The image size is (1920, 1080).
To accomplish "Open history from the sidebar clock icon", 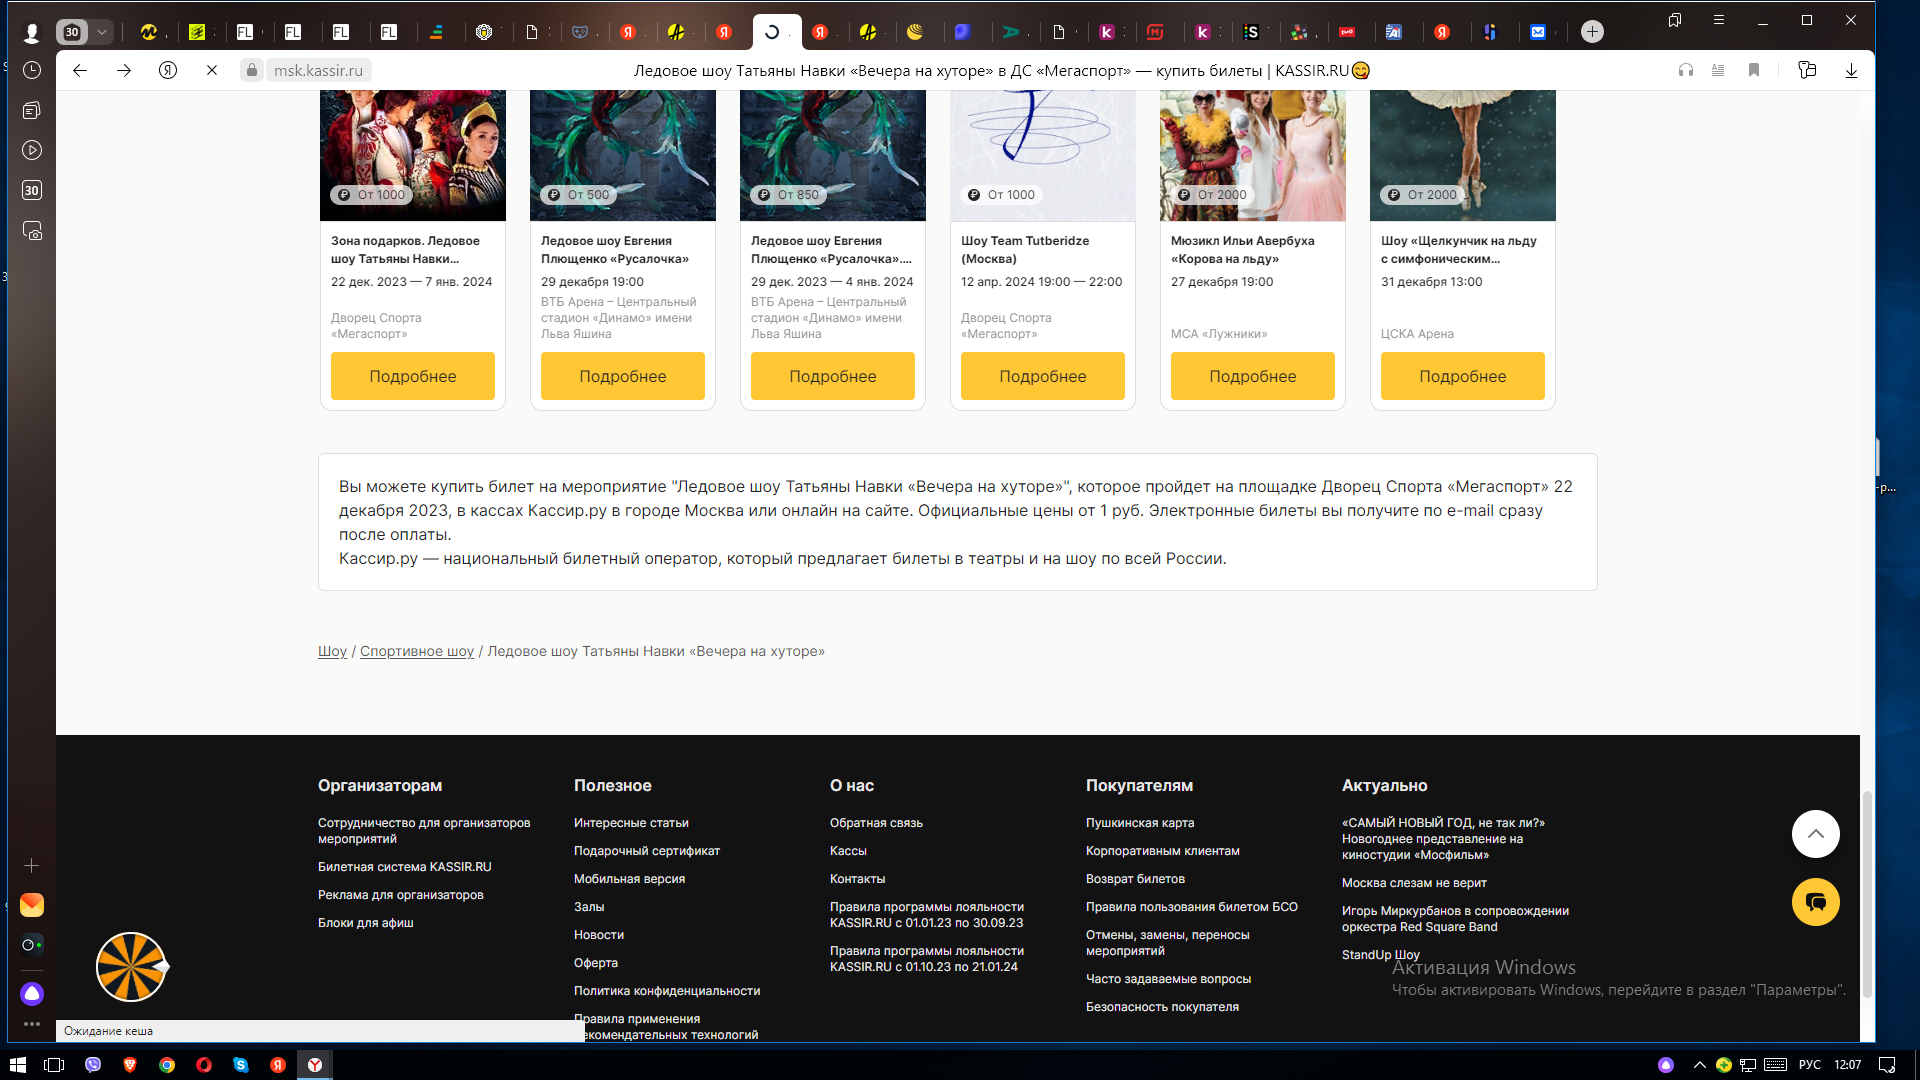I will coord(32,70).
